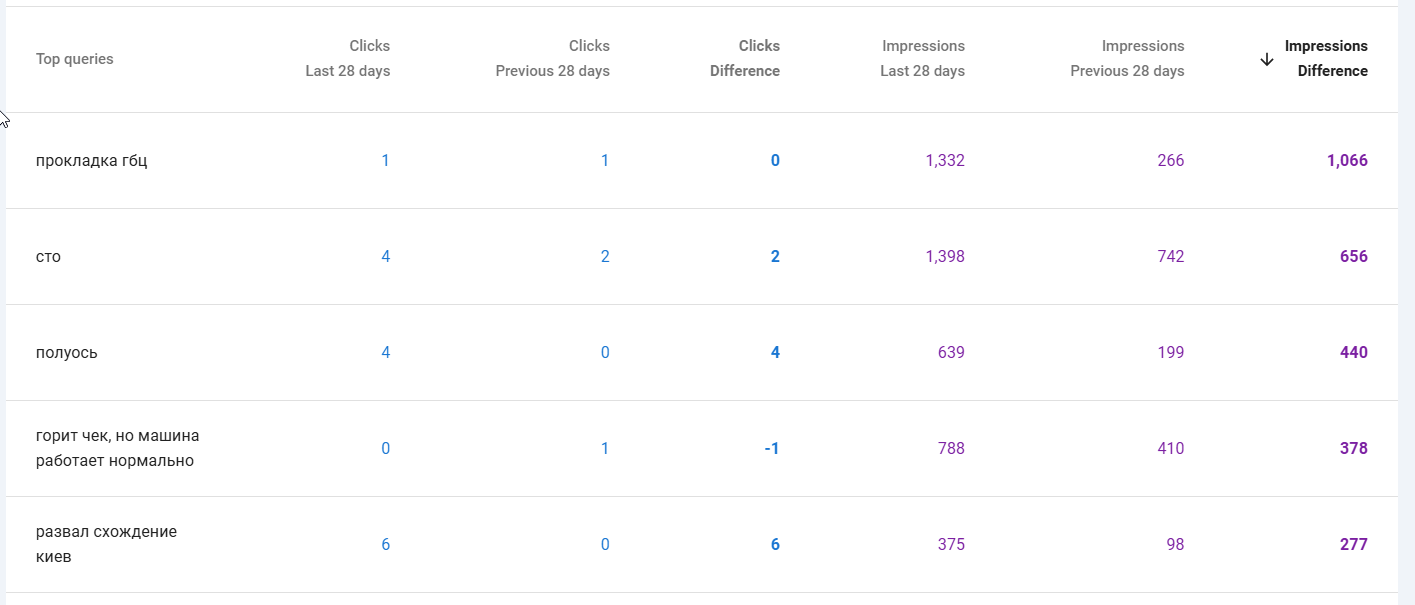
Task: Click the Top queries column header
Action: coord(75,59)
